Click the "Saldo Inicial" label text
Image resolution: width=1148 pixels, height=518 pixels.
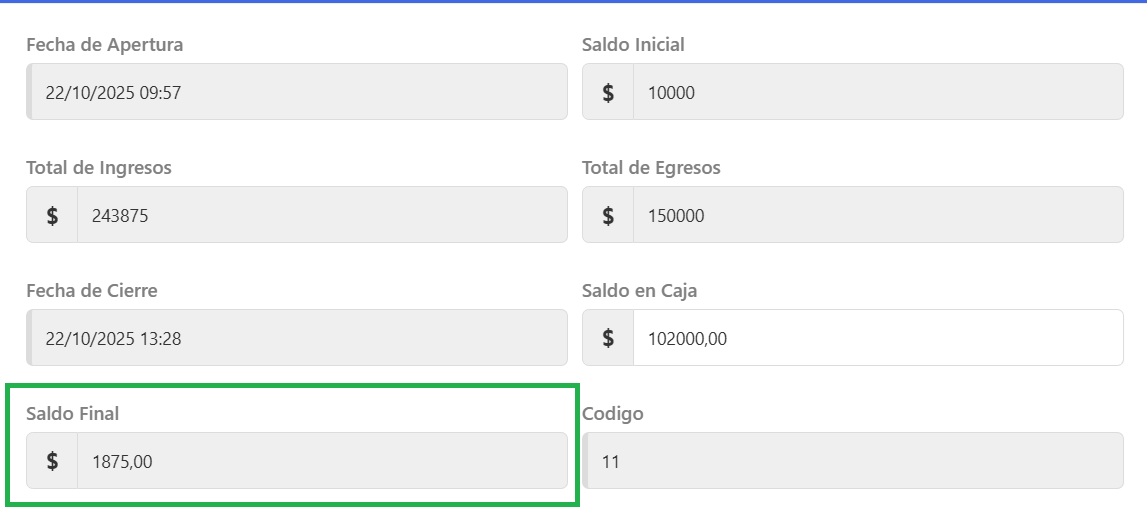(633, 45)
